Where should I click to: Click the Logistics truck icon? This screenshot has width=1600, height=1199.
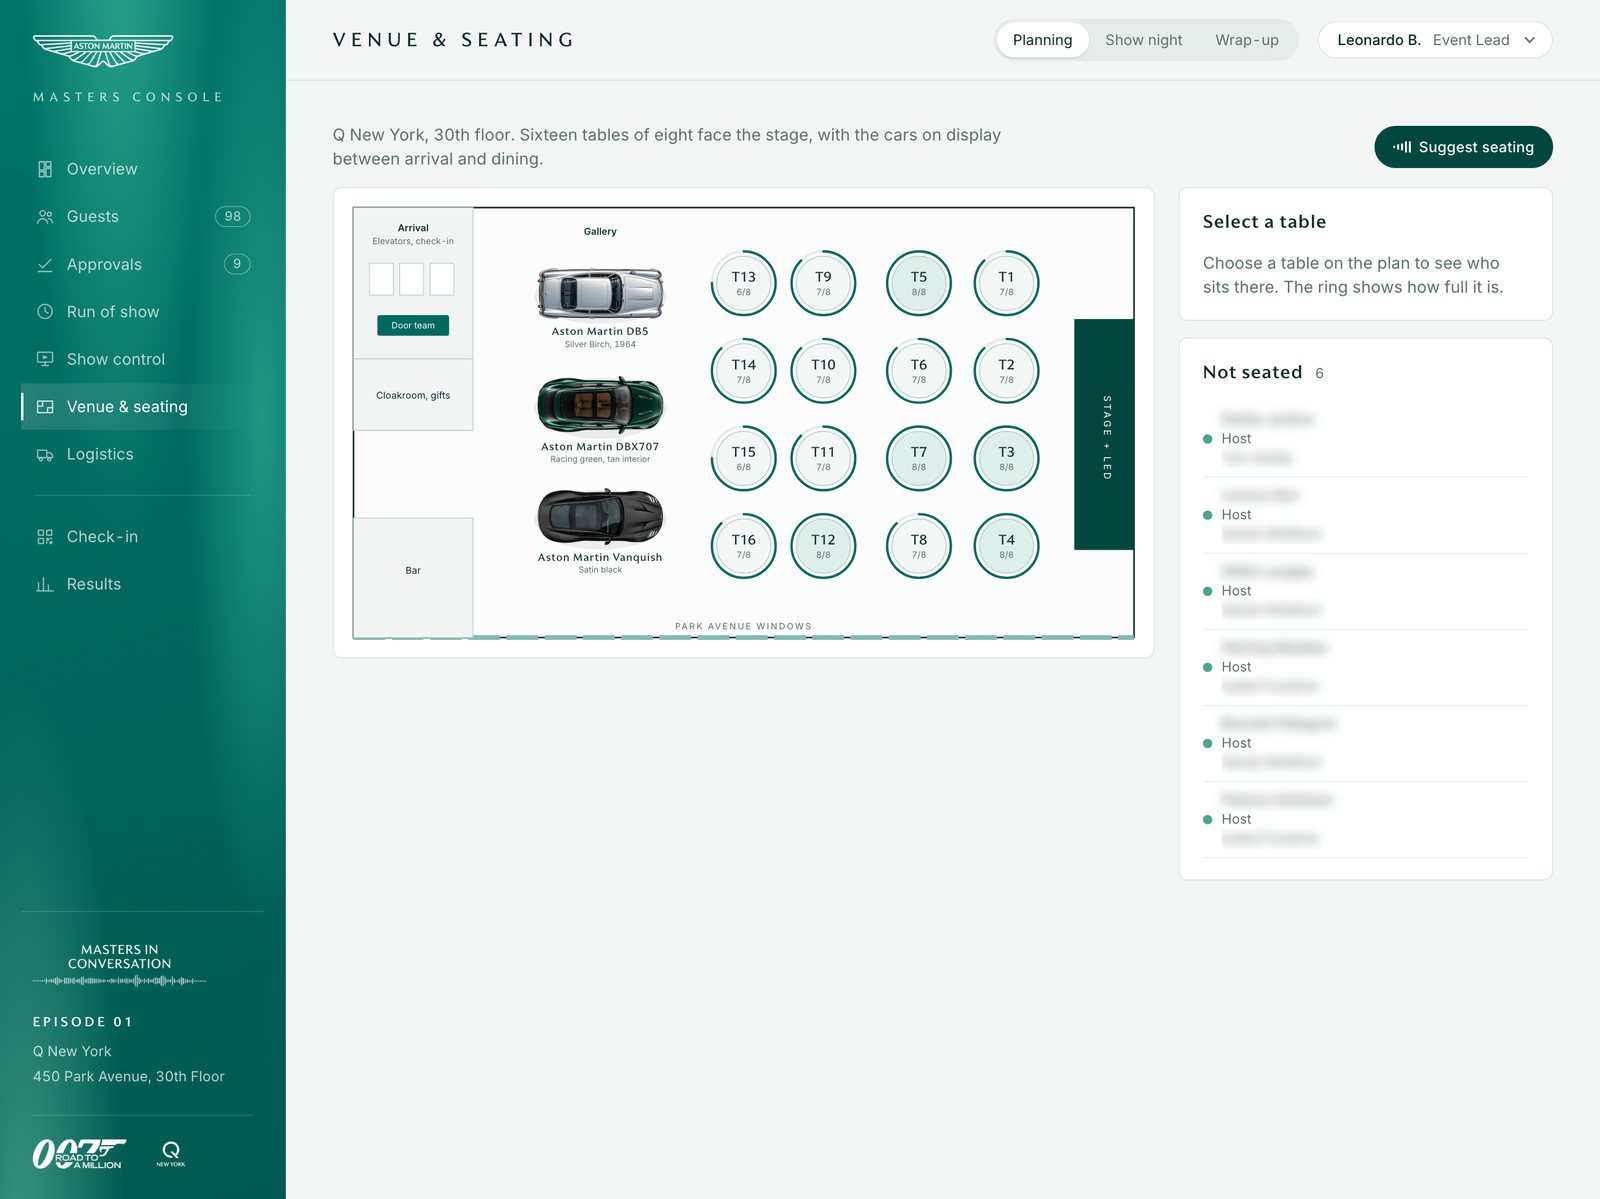pos(45,455)
